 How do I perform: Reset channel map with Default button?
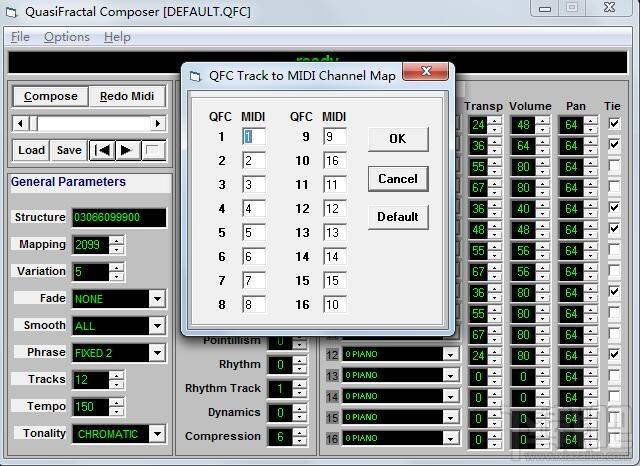tap(398, 217)
